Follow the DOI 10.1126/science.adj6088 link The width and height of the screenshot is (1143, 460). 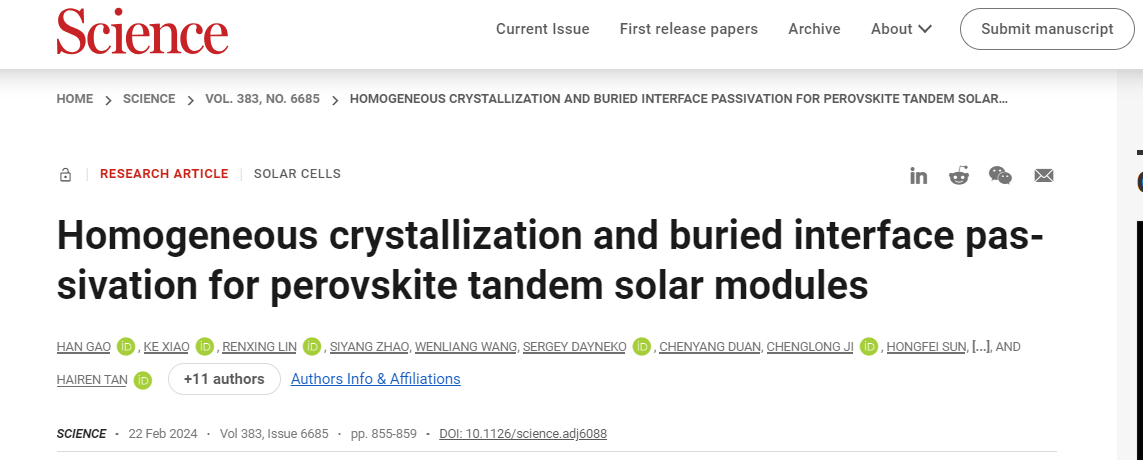coord(523,434)
